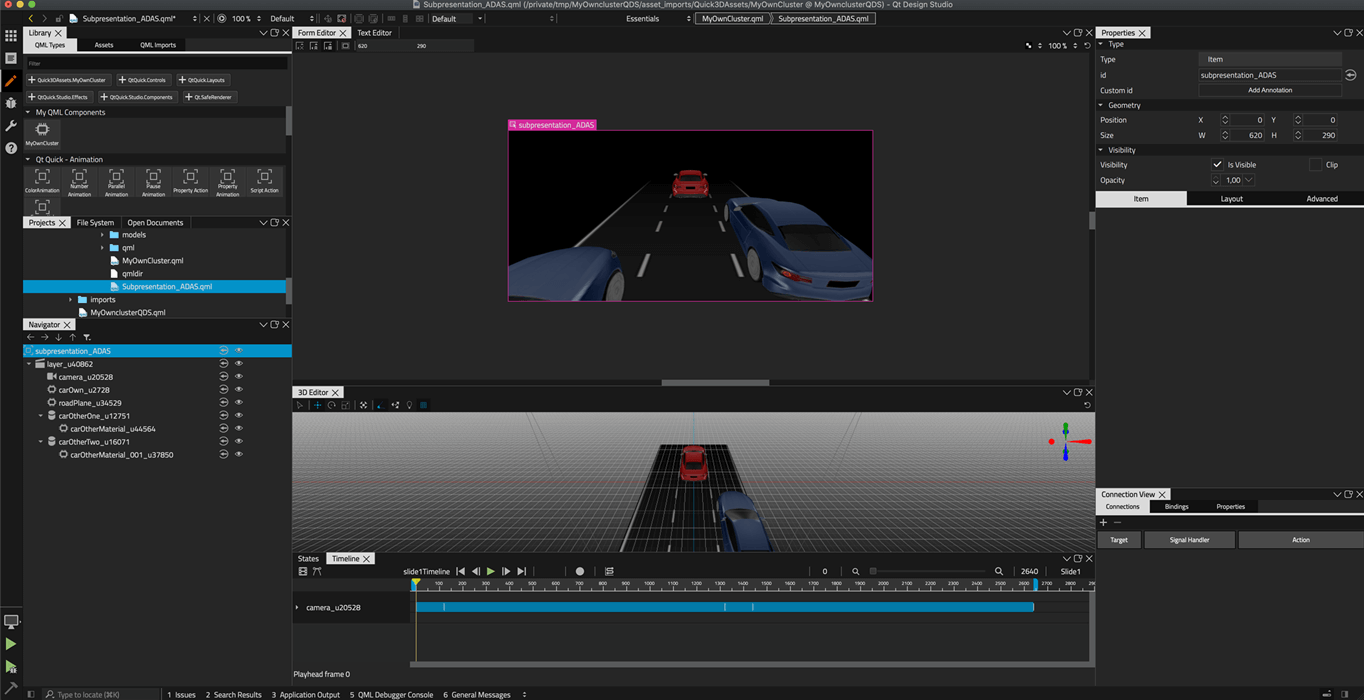
Task: Switch to the Text Editor tab
Action: pos(375,33)
